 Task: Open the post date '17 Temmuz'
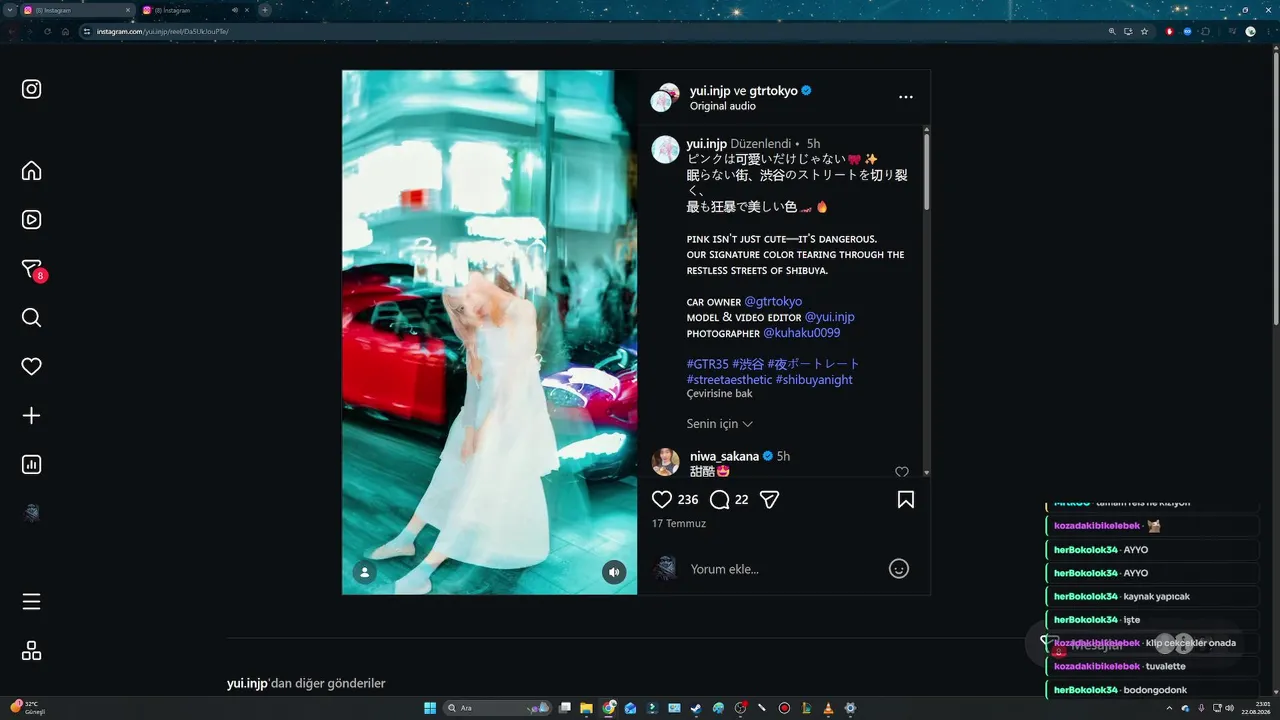pyautogui.click(x=679, y=524)
